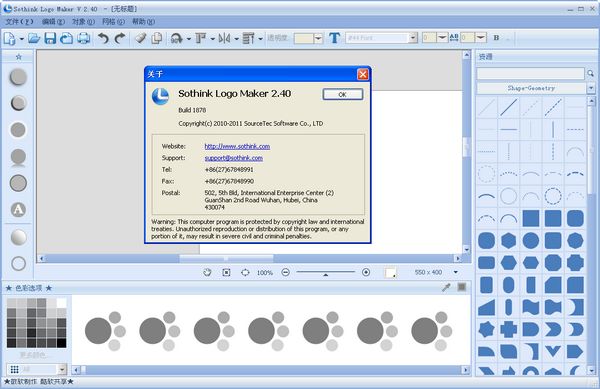Image resolution: width=600 pixels, height=389 pixels.
Task: Open the 文件 (File) menu
Action: coord(19,22)
